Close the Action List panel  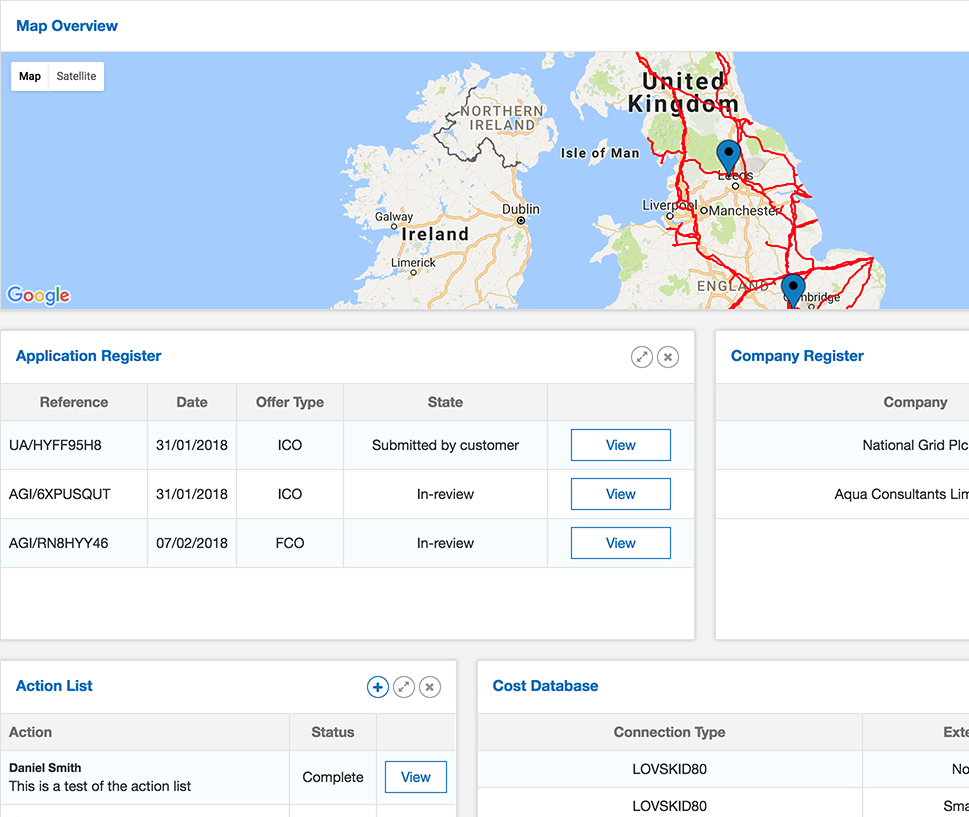pos(430,687)
